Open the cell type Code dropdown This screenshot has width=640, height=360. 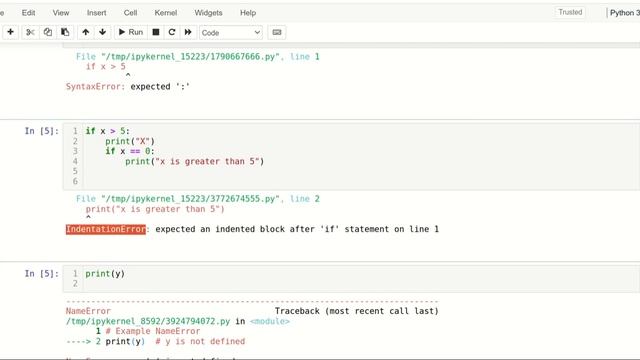231,33
